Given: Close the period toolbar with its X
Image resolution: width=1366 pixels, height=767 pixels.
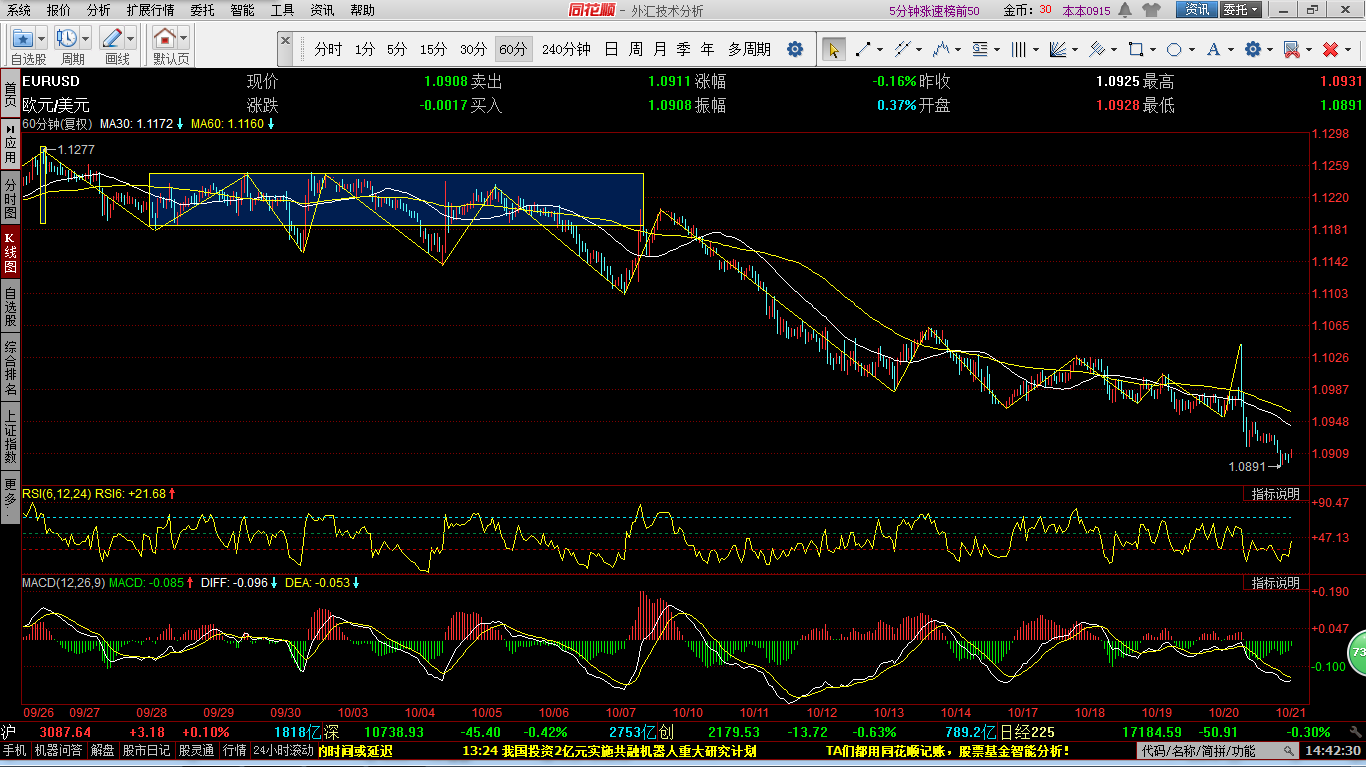Looking at the screenshot, I should (x=285, y=43).
